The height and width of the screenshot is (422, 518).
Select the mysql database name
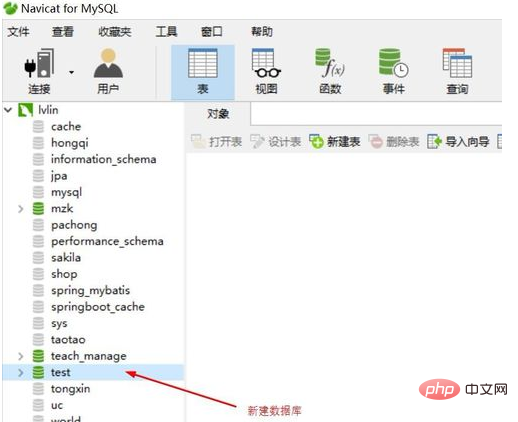(66, 193)
